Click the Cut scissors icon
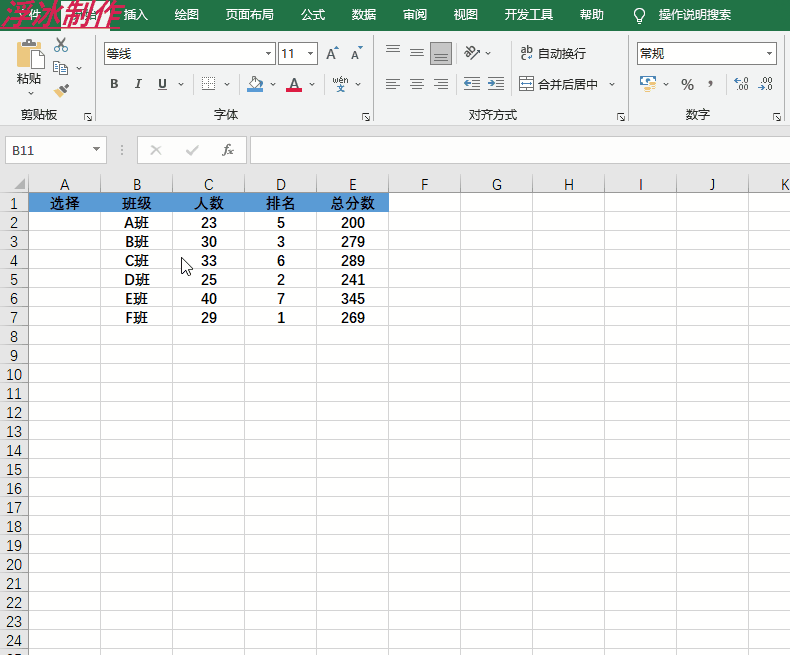790x655 pixels. 61,45
